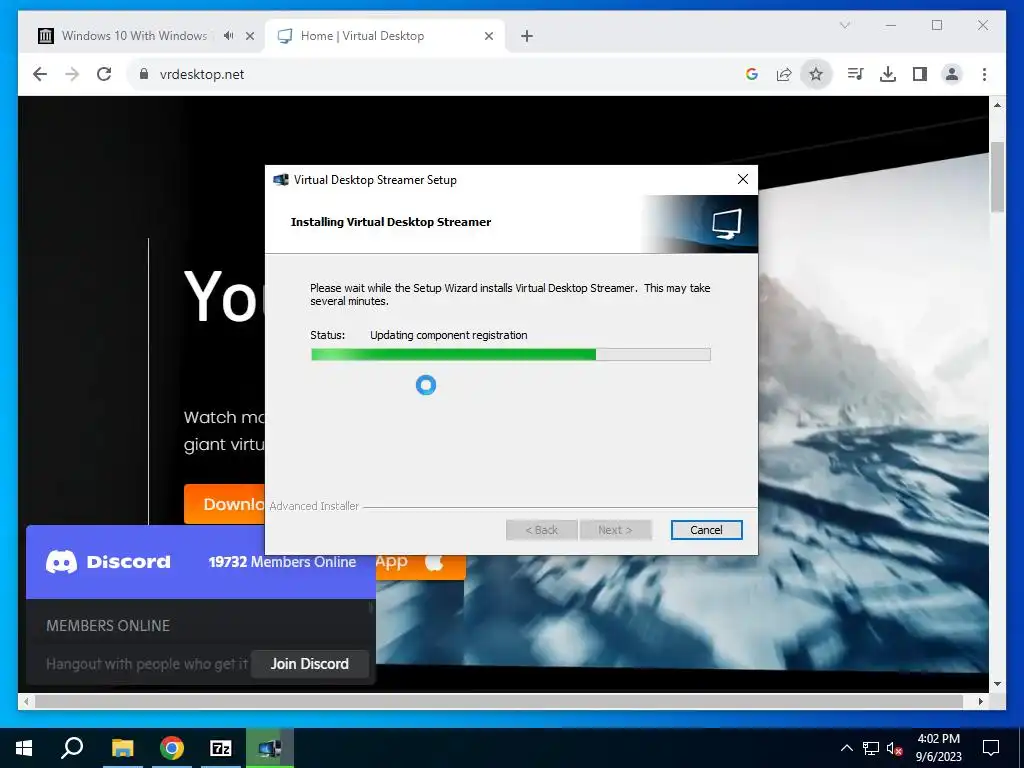Open the Chrome three-dot menu
This screenshot has width=1024, height=768.
984,74
